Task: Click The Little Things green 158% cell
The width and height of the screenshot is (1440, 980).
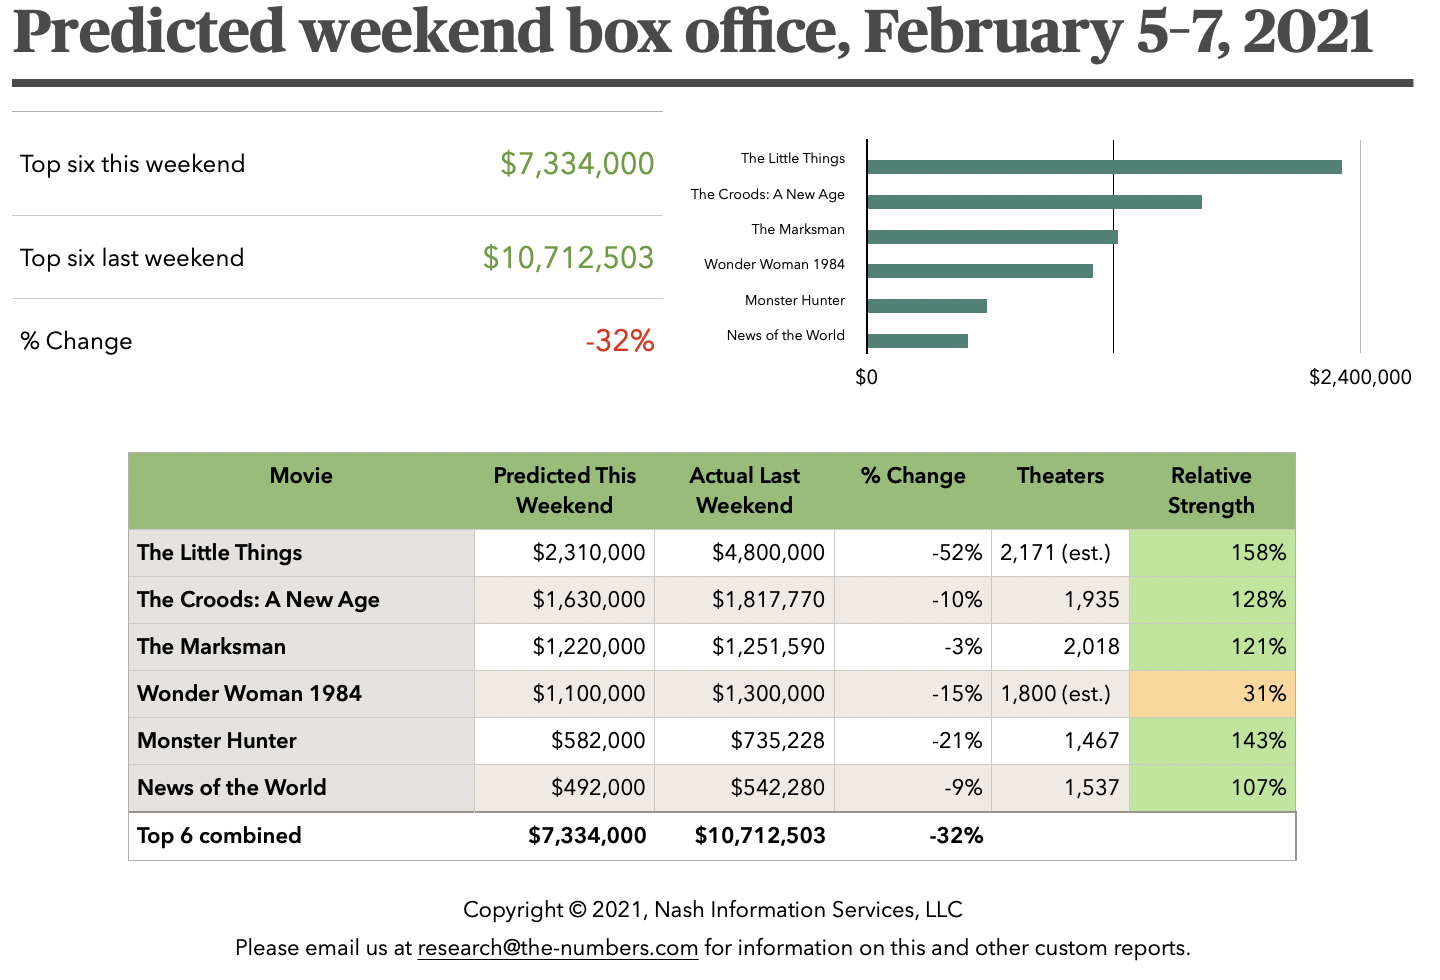Action: (x=1212, y=553)
